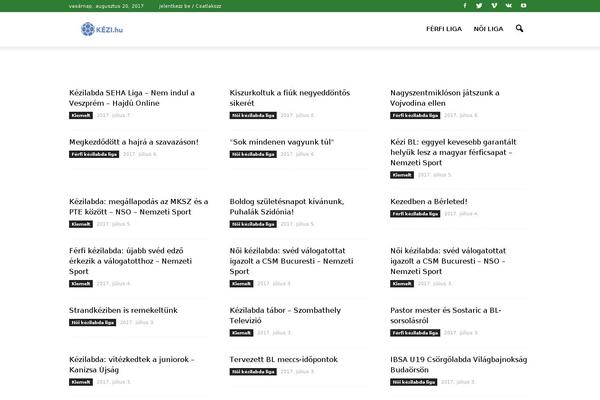Open article Kézilabda: megállapodás az MKSZ és a PTE
Viewport: 600px width, 400px height.
coord(139,207)
